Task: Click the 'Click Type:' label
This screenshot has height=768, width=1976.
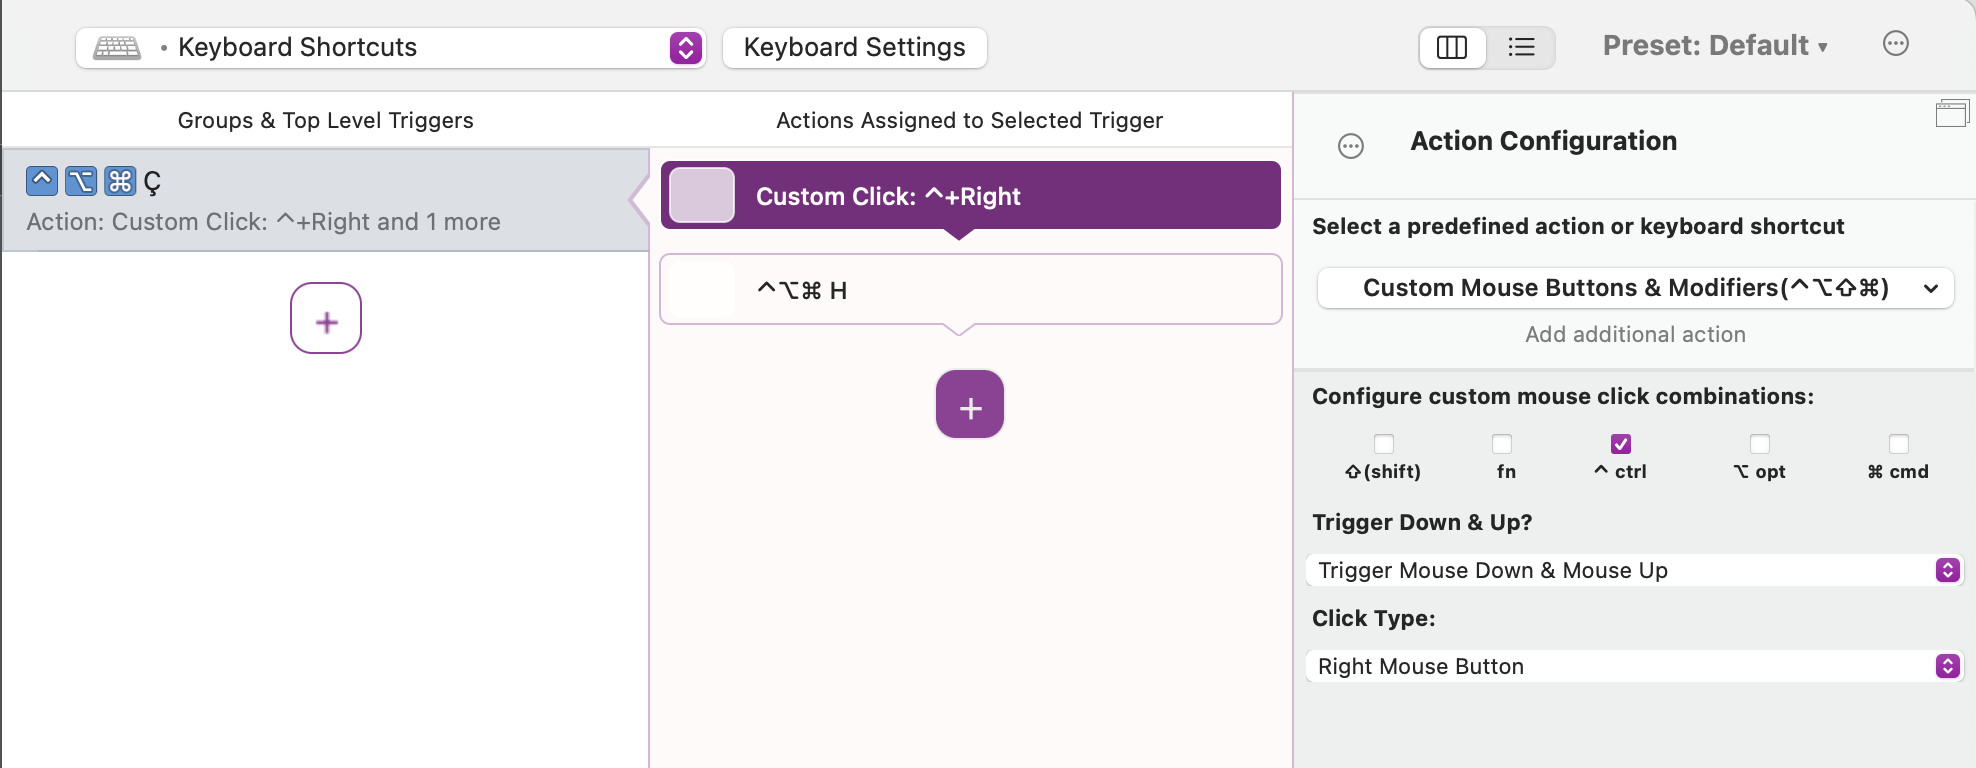Action: click(1373, 618)
